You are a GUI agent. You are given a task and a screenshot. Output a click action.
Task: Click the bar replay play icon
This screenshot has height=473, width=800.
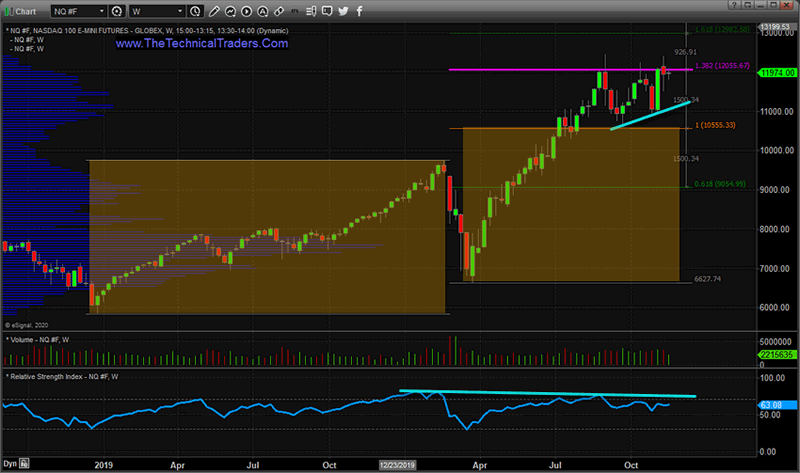246,11
